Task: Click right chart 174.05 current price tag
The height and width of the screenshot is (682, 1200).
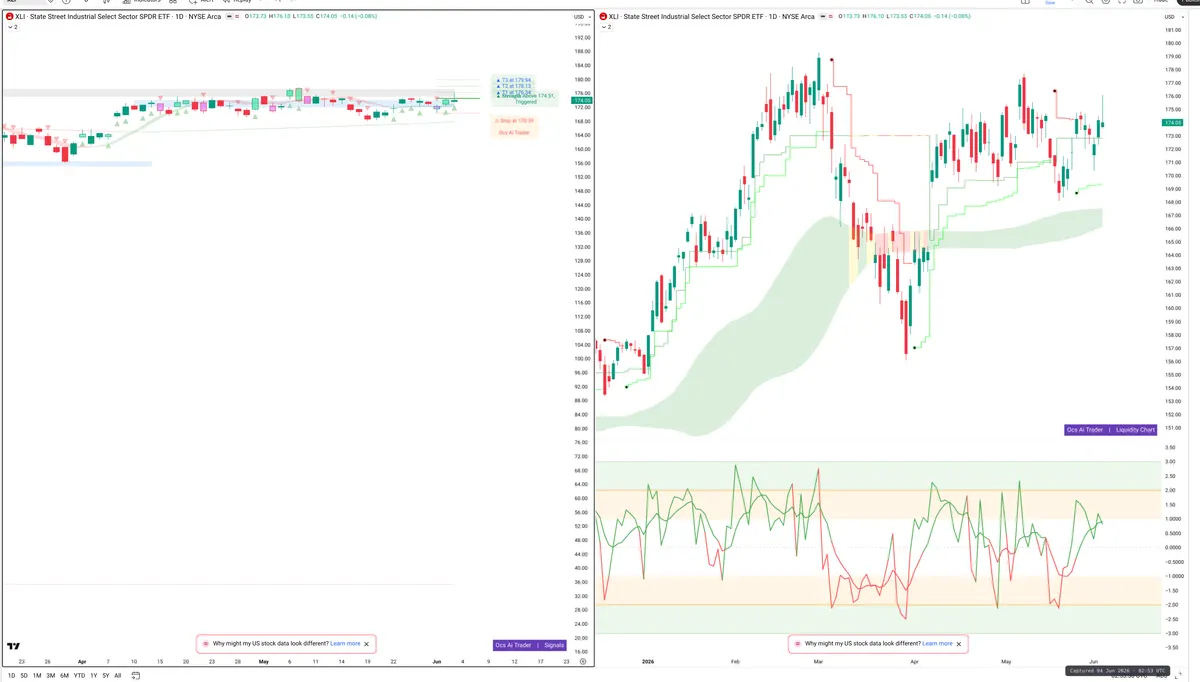Action: click(1173, 122)
